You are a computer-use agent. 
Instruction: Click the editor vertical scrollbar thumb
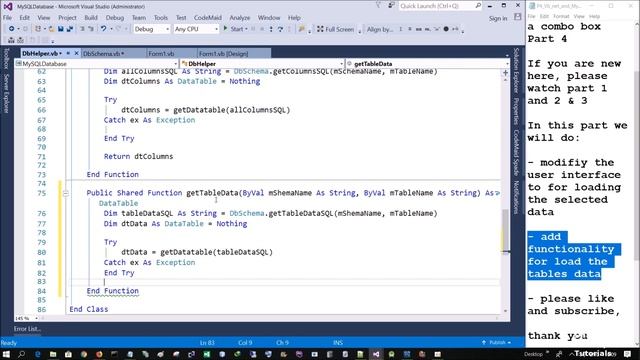click(x=505, y=231)
